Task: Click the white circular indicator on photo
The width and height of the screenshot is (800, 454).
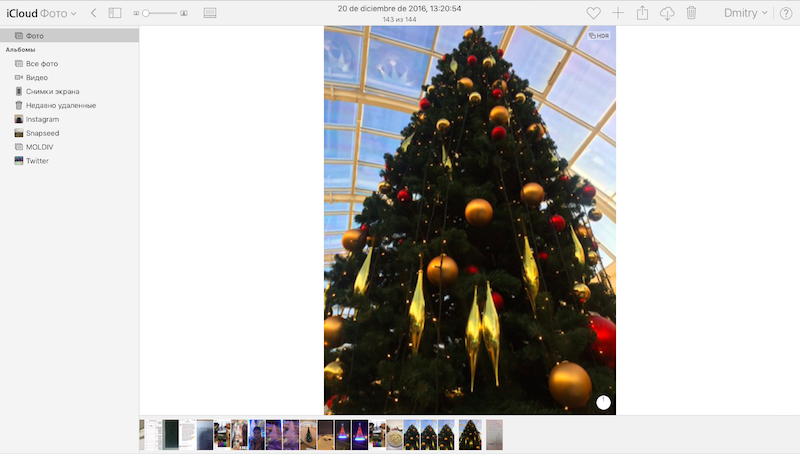Action: pyautogui.click(x=603, y=402)
